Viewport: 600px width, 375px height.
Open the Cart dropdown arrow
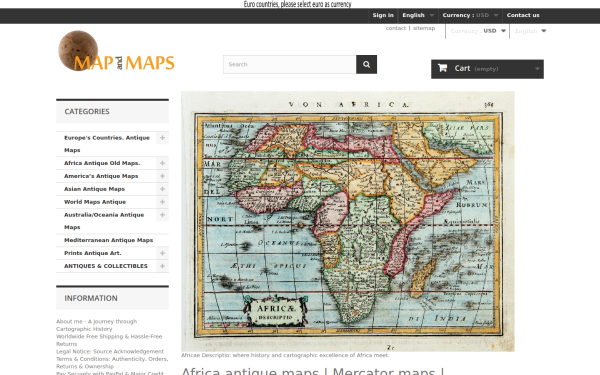coord(537,69)
